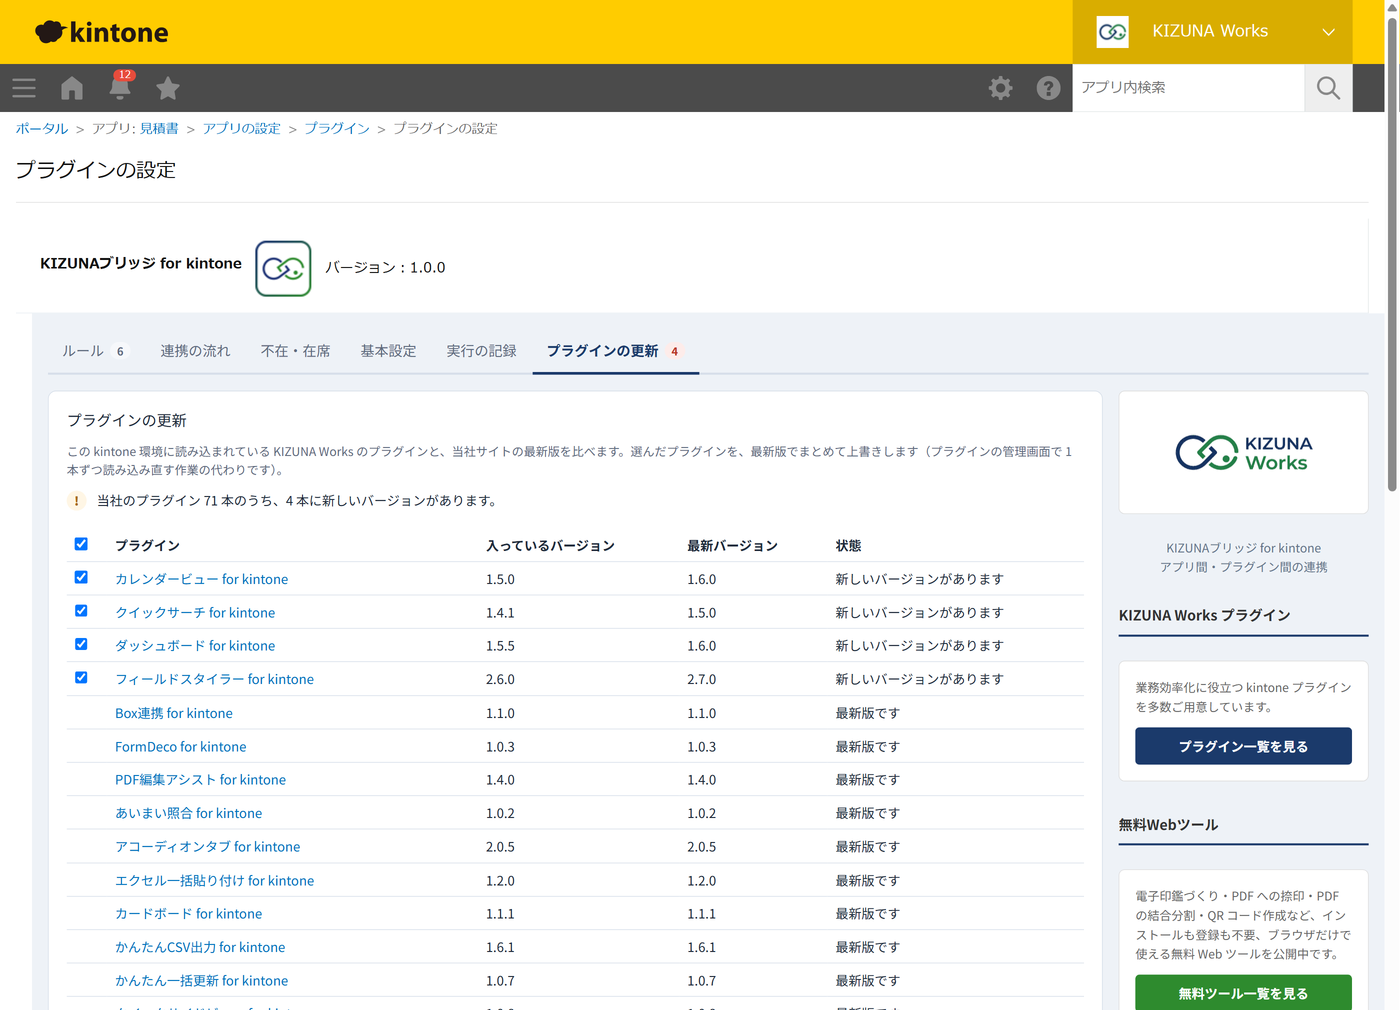Click the warning exclamation icon
Screen dimensions: 1400x1010
click(x=76, y=501)
